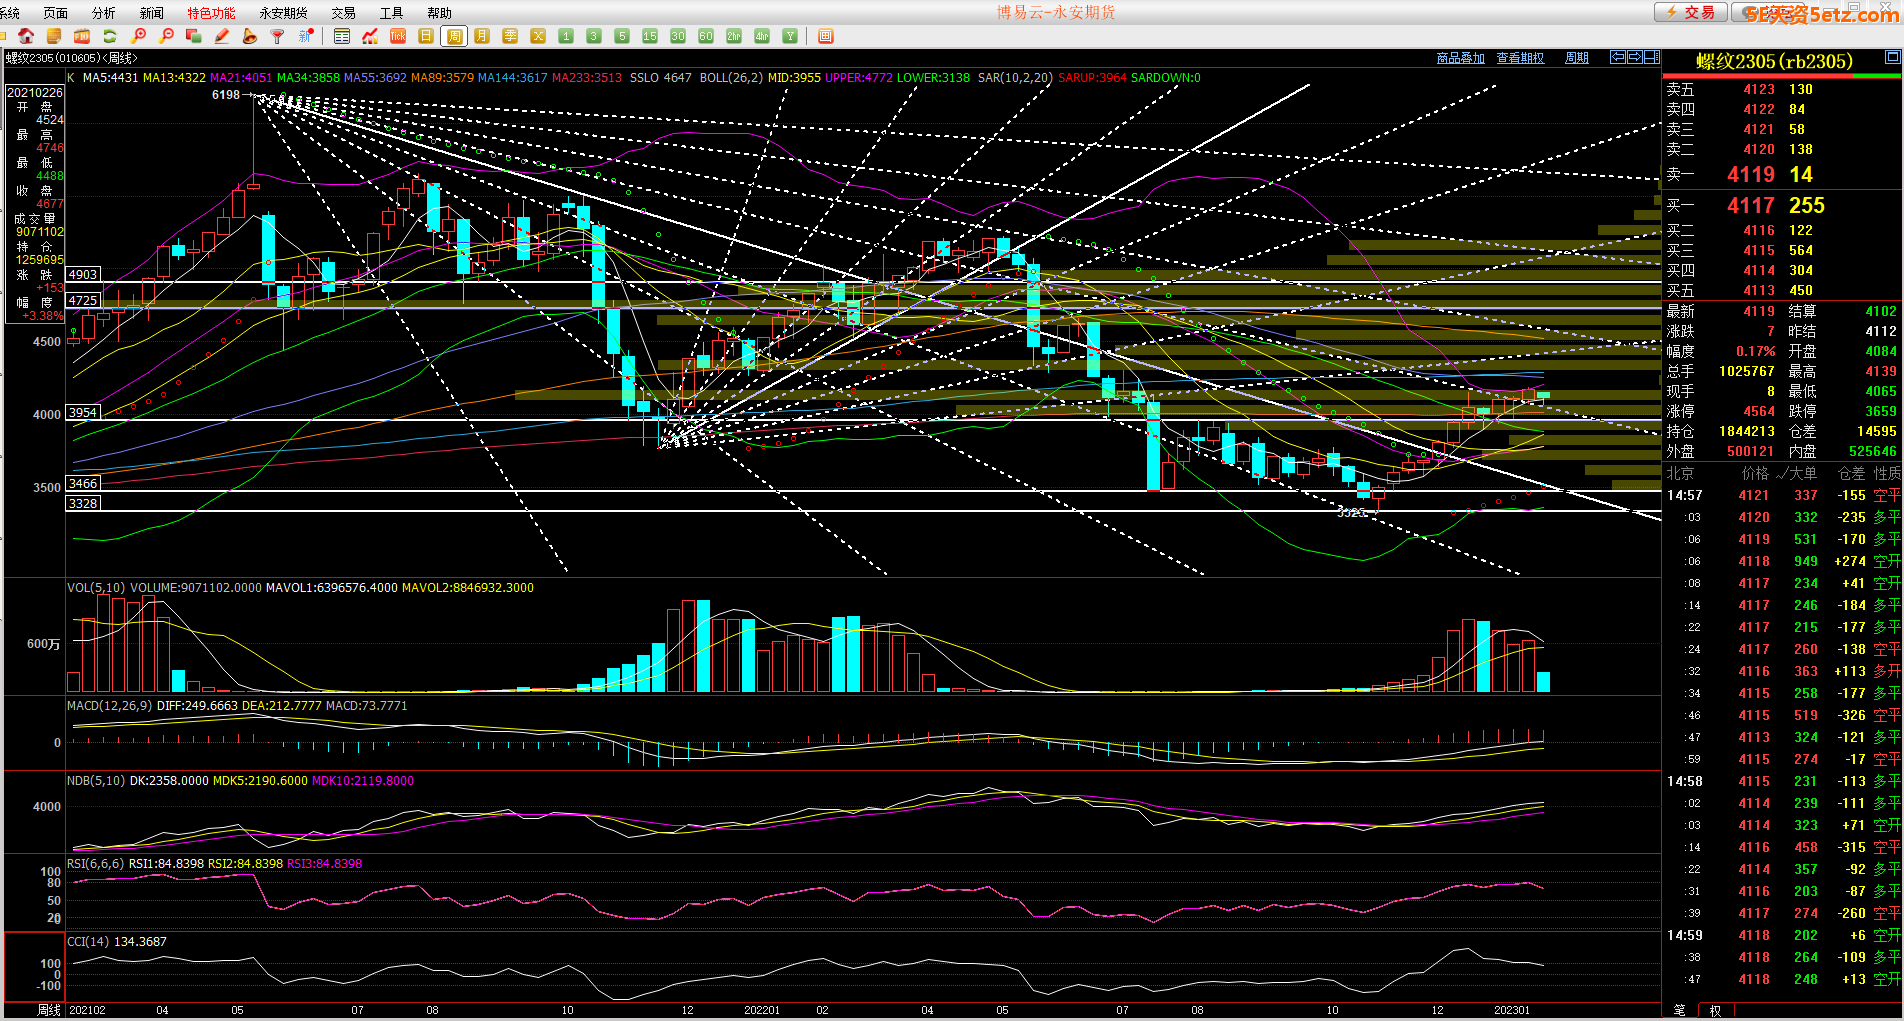Click the 交易 lightning trade button
Image resolution: width=1904 pixels, height=1021 pixels.
pyautogui.click(x=1691, y=12)
